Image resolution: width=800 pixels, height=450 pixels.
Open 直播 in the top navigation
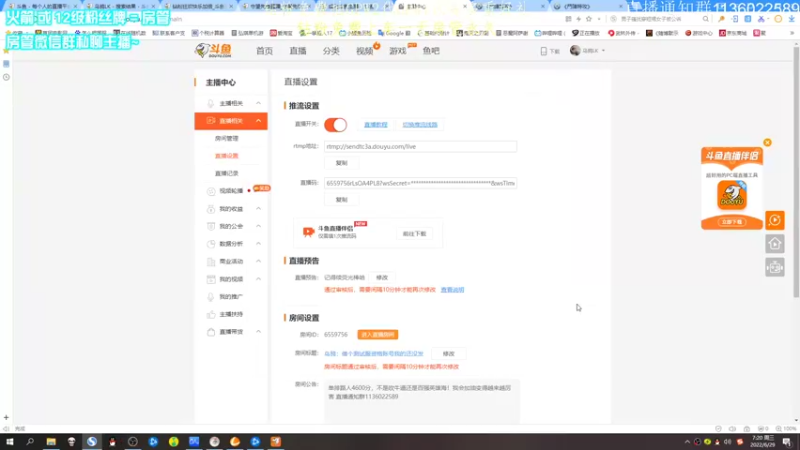tap(297, 51)
